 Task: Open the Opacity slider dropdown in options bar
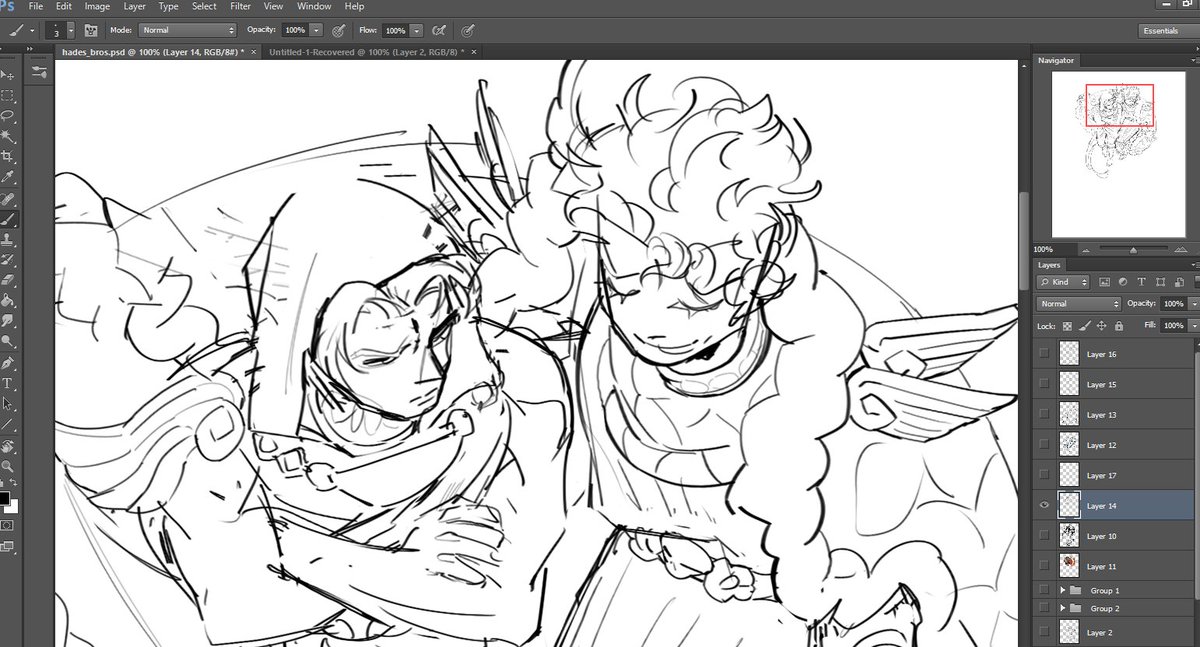click(317, 31)
